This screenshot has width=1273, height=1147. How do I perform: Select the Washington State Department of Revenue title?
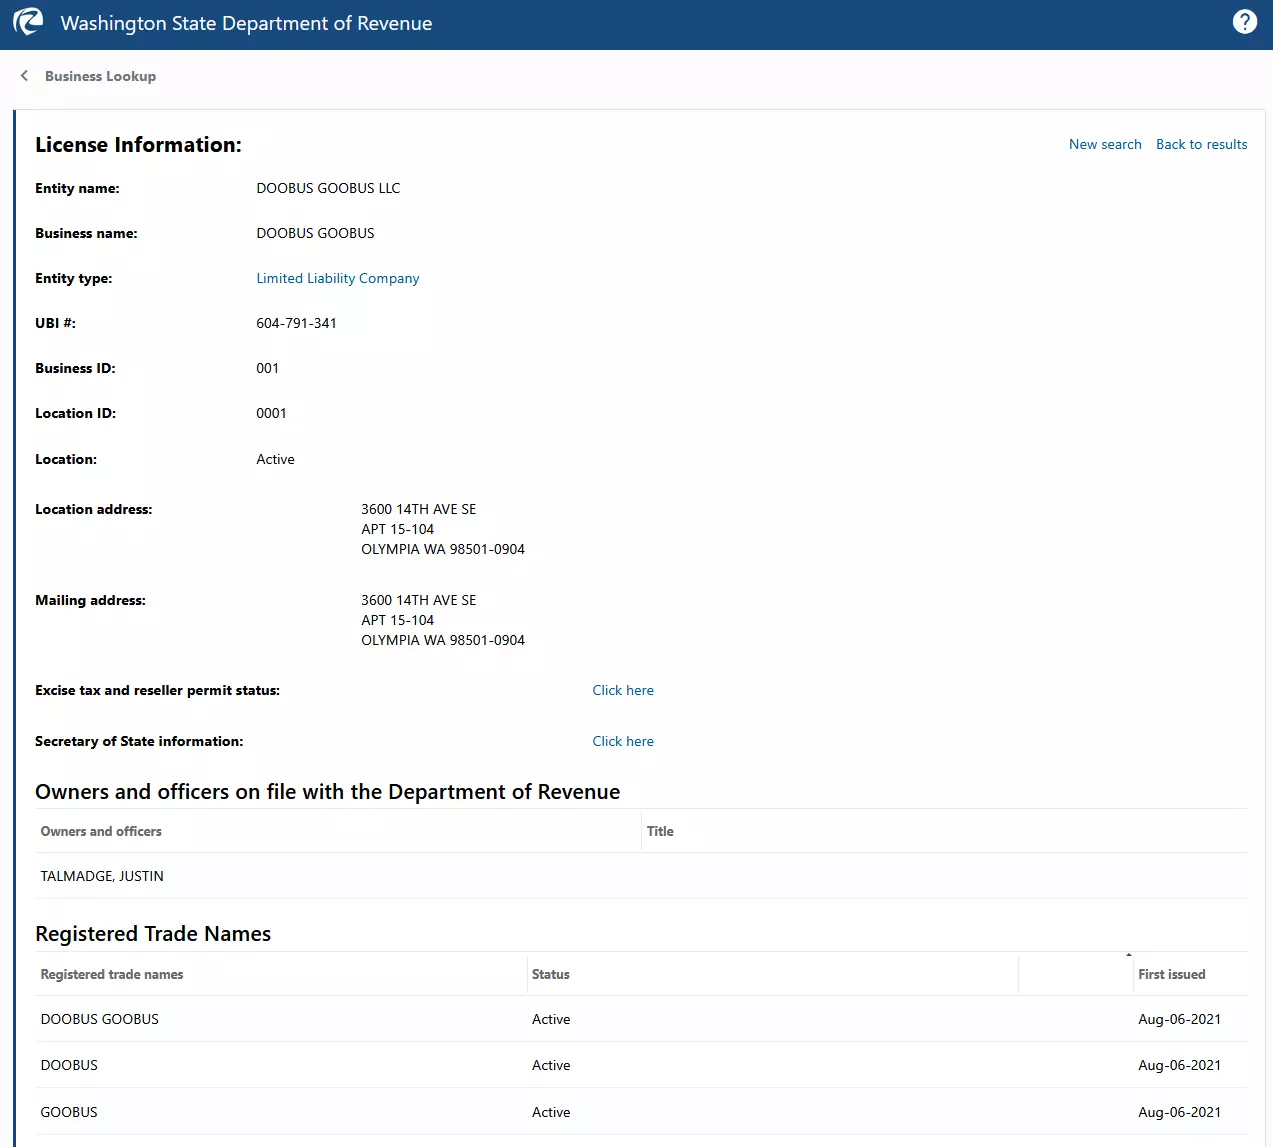point(246,23)
